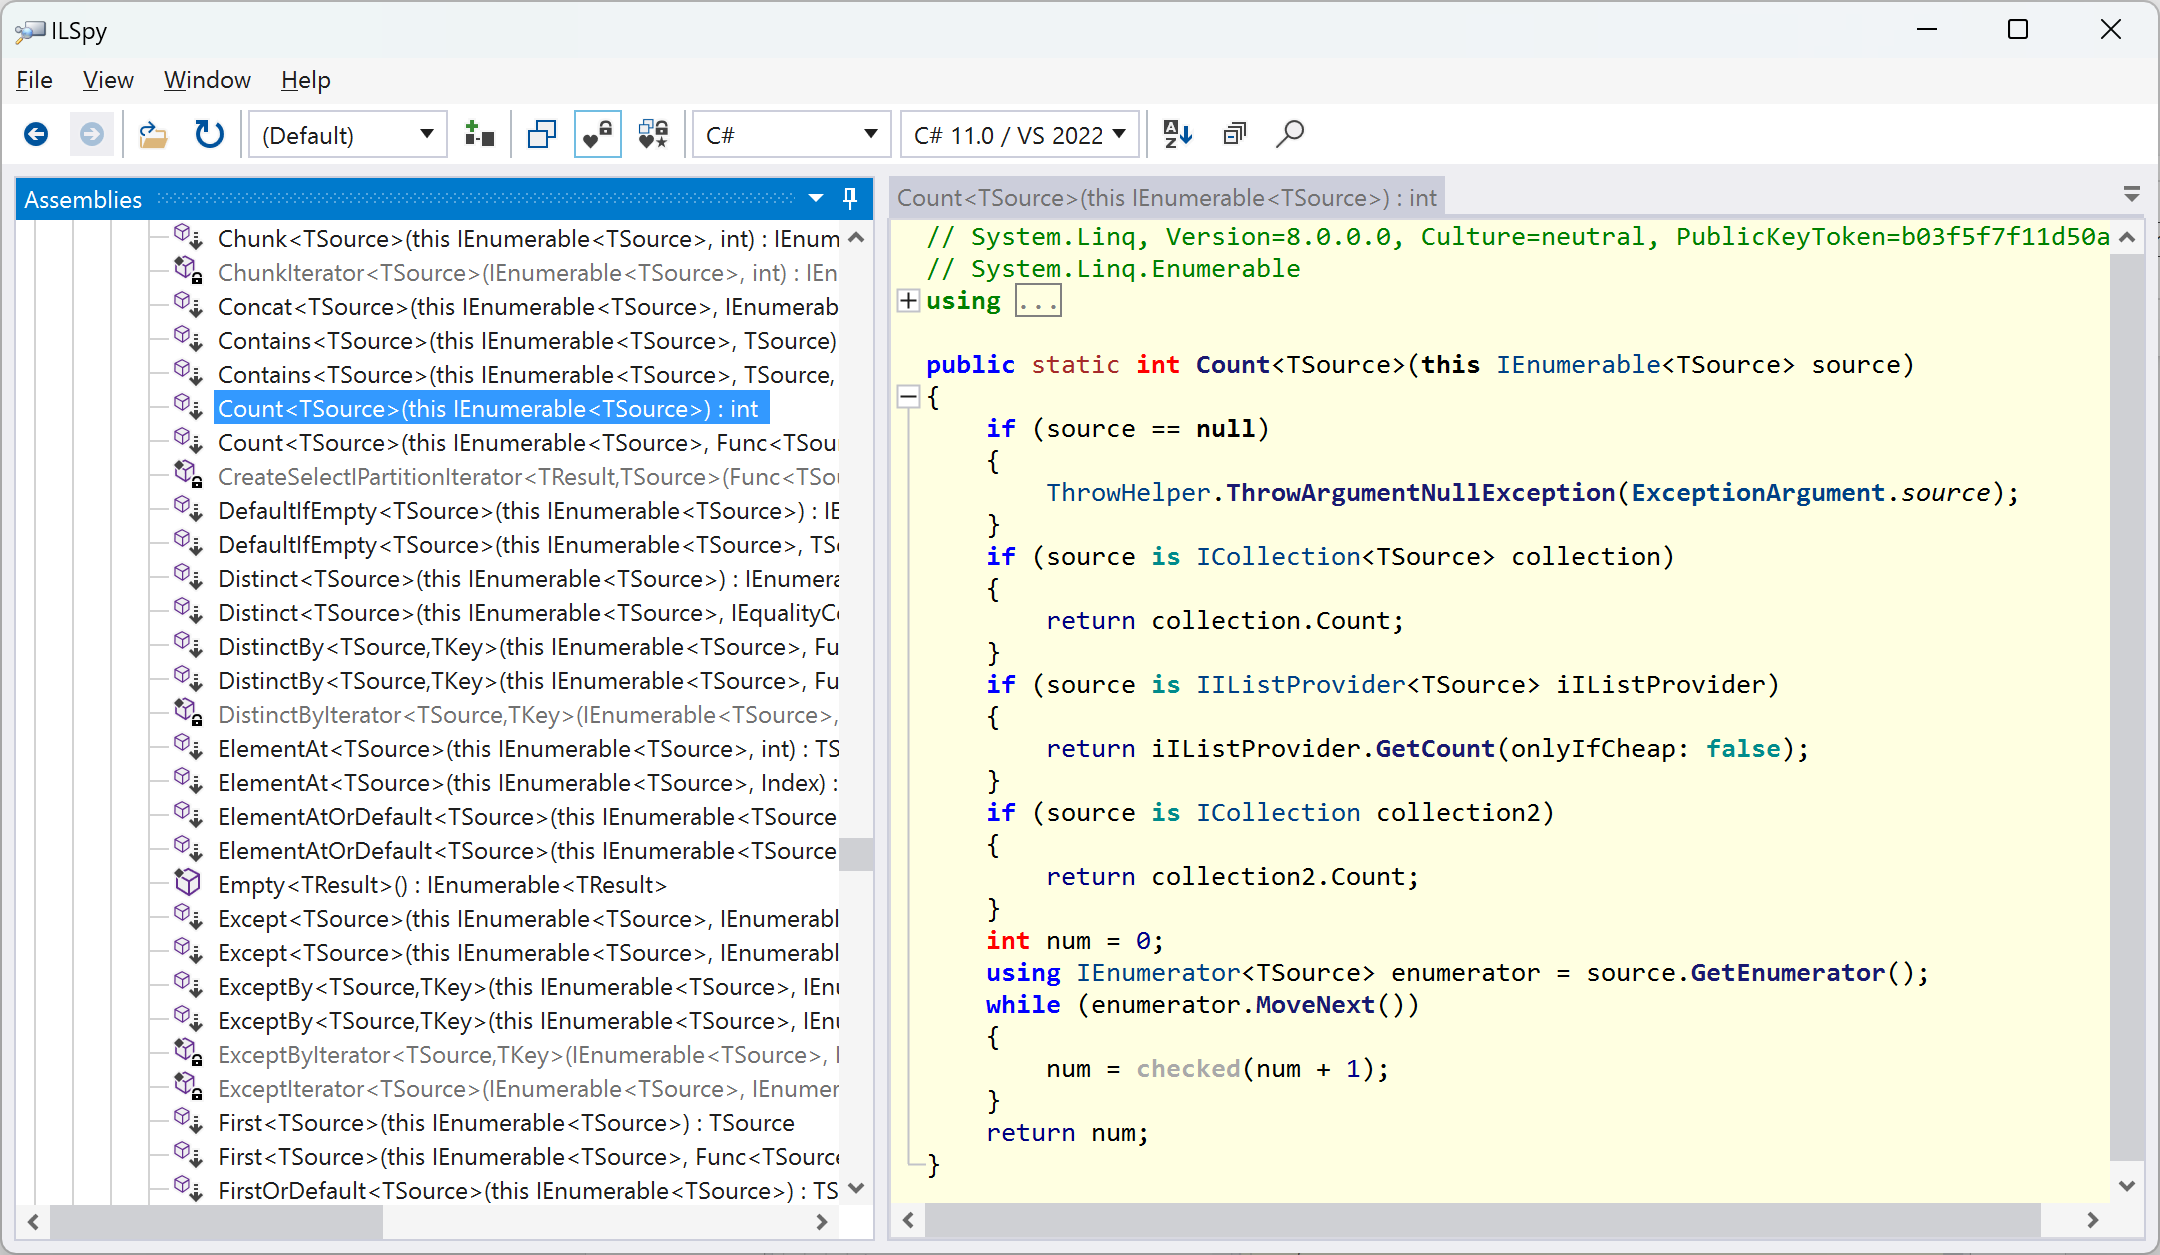Select First<TSource>(this IEnumerable<TSource>) : TSource
Screen dimensions: 2160x1255
coord(506,1123)
